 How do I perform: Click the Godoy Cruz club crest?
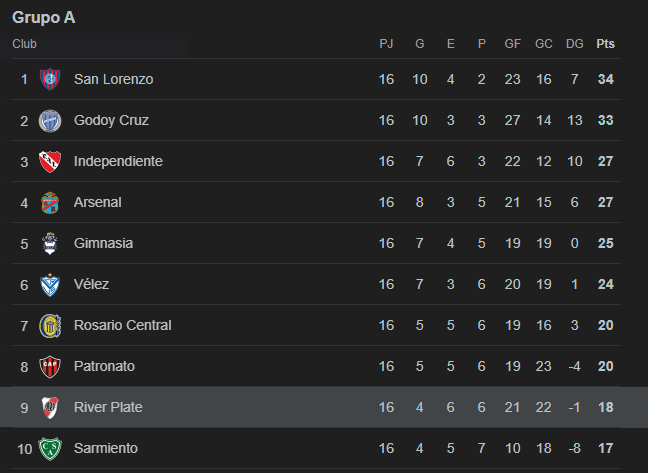pos(50,121)
